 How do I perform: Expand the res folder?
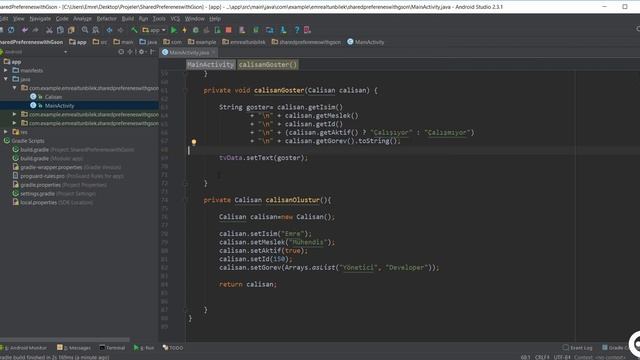(6, 132)
